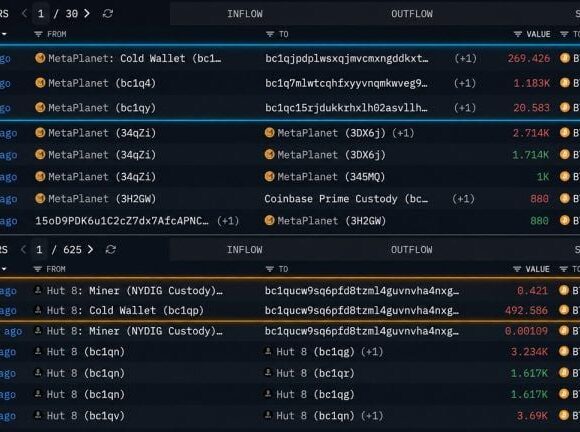Image resolution: width=580 pixels, height=432 pixels.
Task: Open Coinbase Prime Custody recipient link
Action: (346, 199)
